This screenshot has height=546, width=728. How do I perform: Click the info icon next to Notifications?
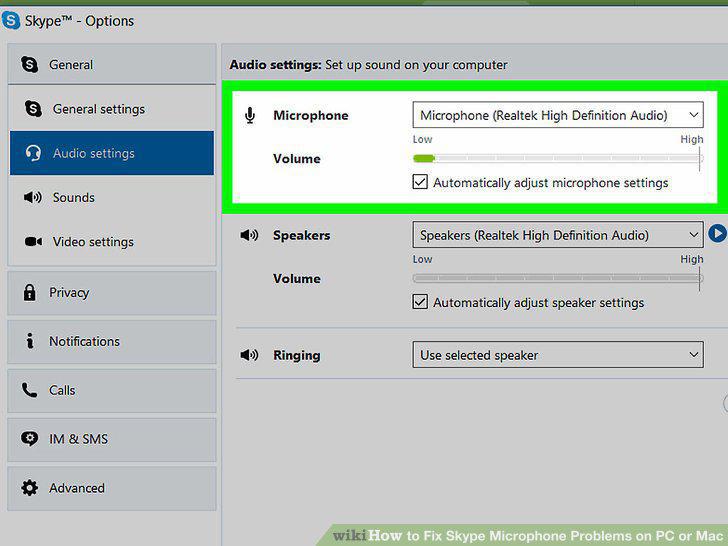(30, 341)
